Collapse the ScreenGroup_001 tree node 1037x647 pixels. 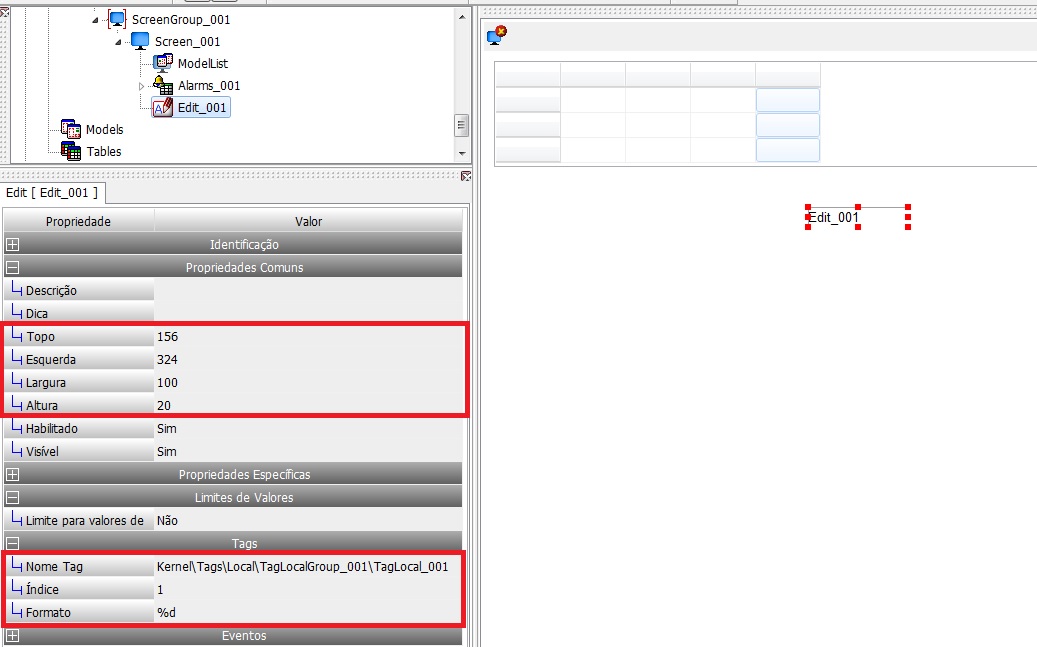coord(95,21)
